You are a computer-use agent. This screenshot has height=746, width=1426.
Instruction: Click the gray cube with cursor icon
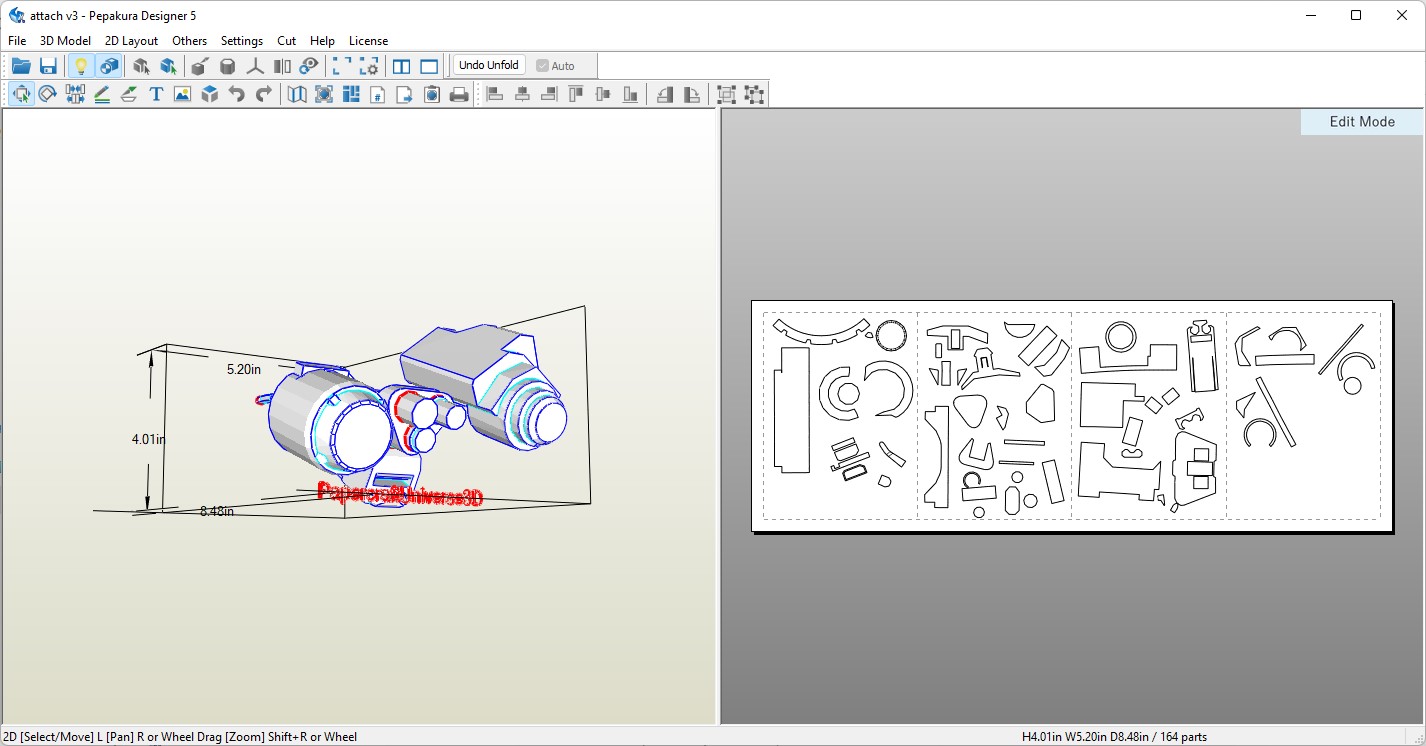(x=141, y=66)
